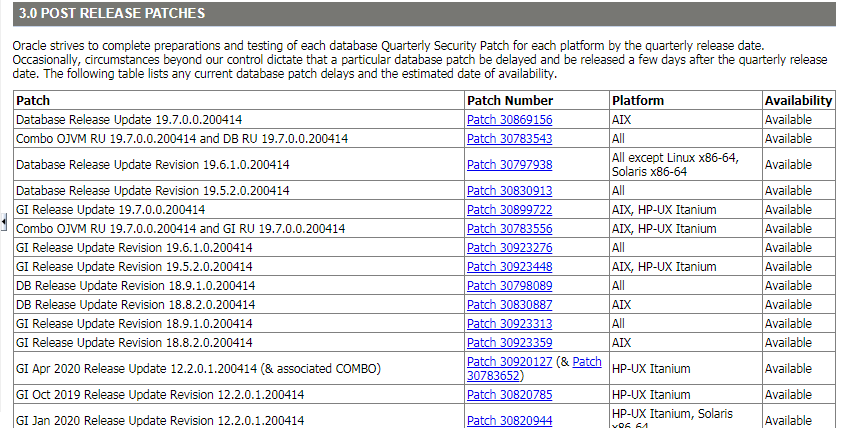This screenshot has height=428, width=851.
Task: Select 'DB Release Update Revision 18.9.1.0.200414' cell
Action: (x=239, y=286)
